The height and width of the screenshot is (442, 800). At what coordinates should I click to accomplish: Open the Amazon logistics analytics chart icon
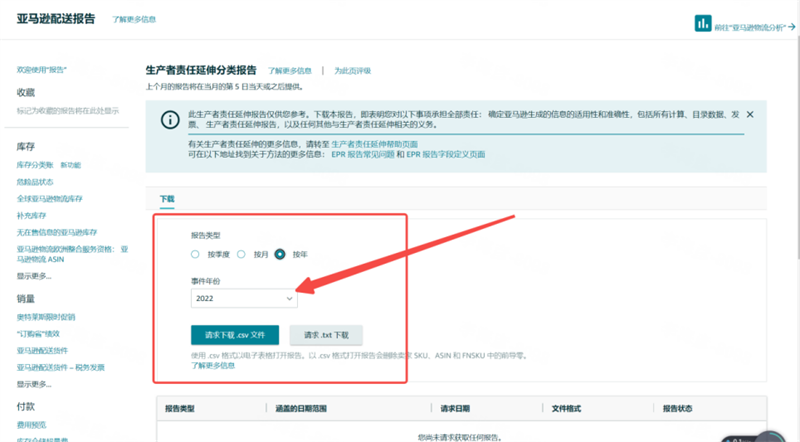point(703,23)
